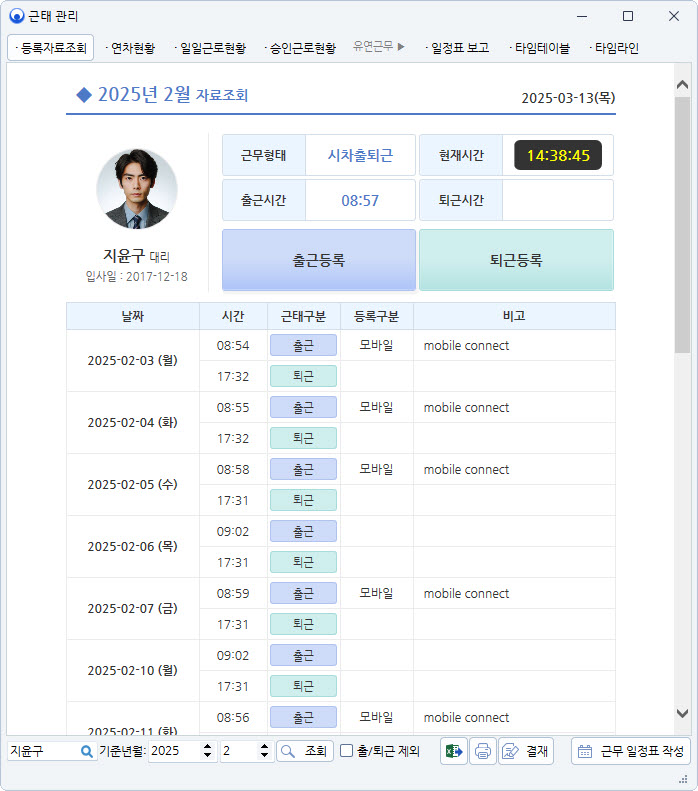
Task: Click the vertical scrollbar down arrow
Action: click(x=683, y=713)
